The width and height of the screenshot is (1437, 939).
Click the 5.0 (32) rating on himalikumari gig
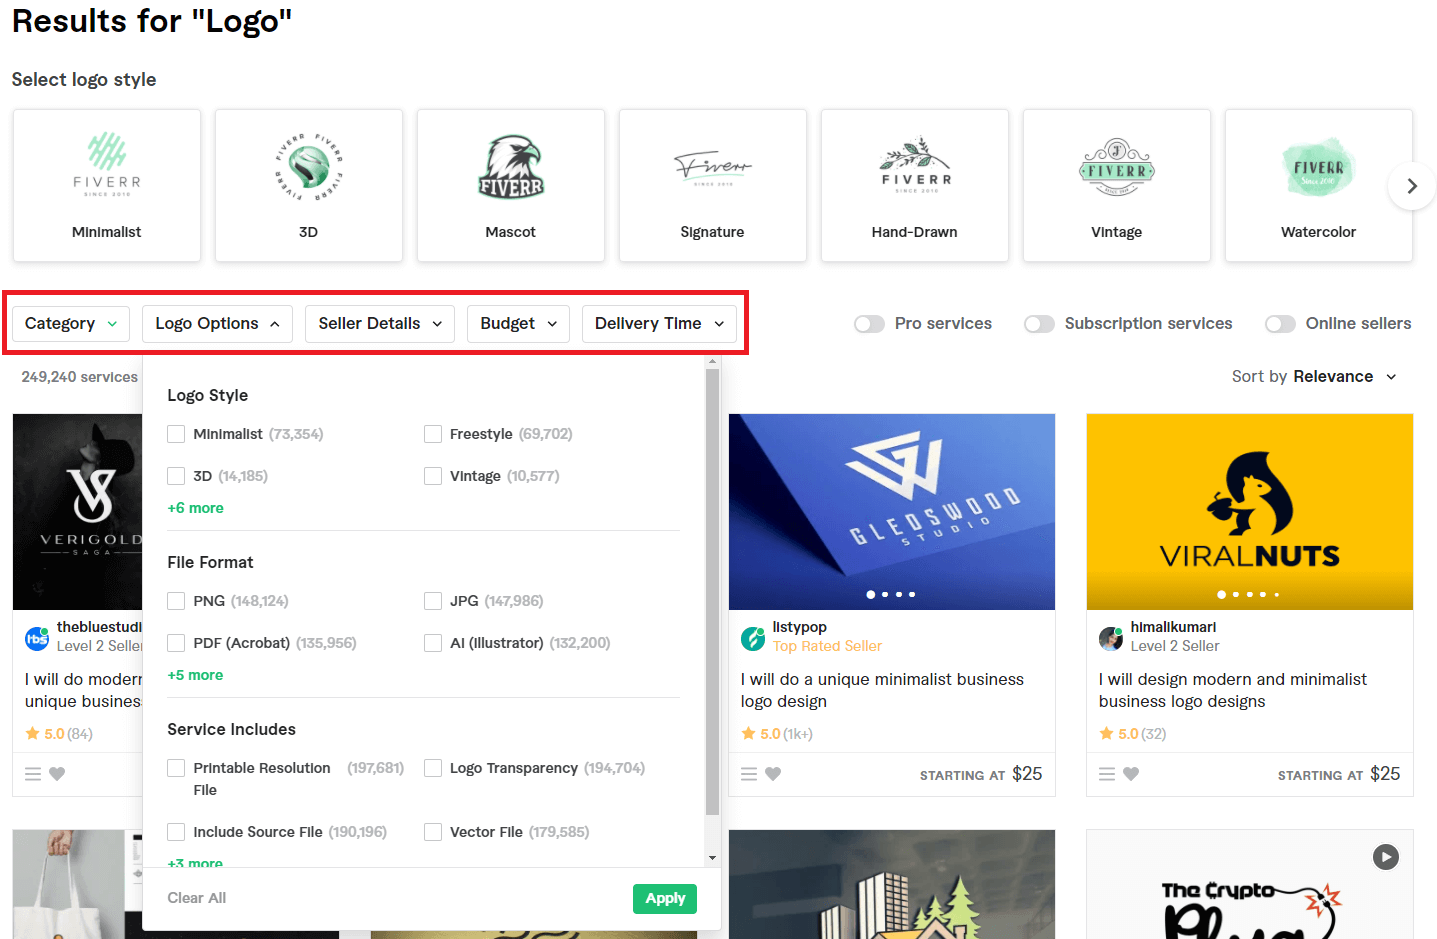click(x=1133, y=734)
